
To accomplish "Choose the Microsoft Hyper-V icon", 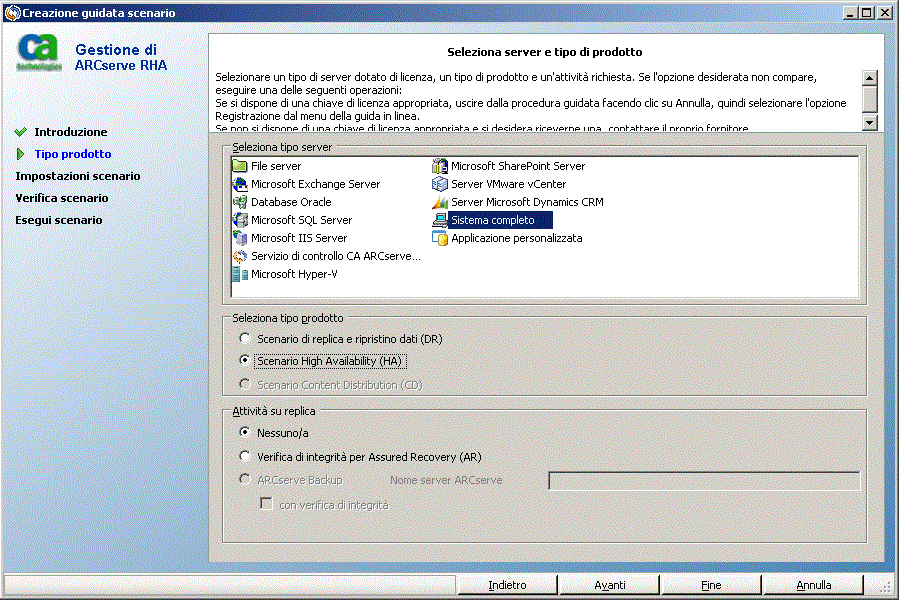I will (x=239, y=274).
